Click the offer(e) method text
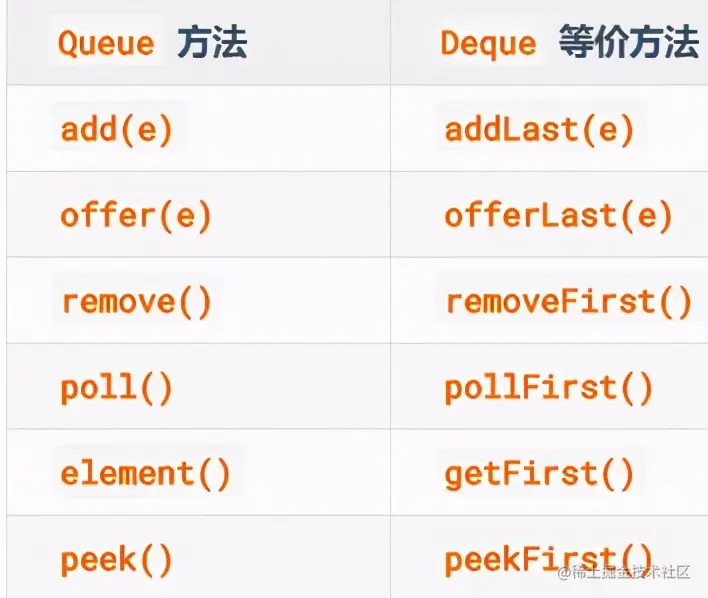The height and width of the screenshot is (598, 708). click(135, 216)
